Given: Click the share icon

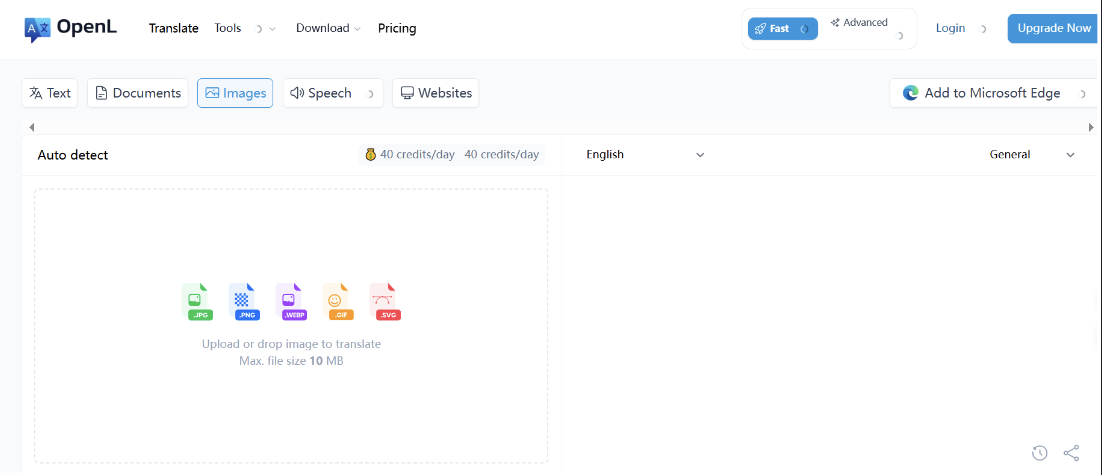Looking at the screenshot, I should tap(1071, 453).
